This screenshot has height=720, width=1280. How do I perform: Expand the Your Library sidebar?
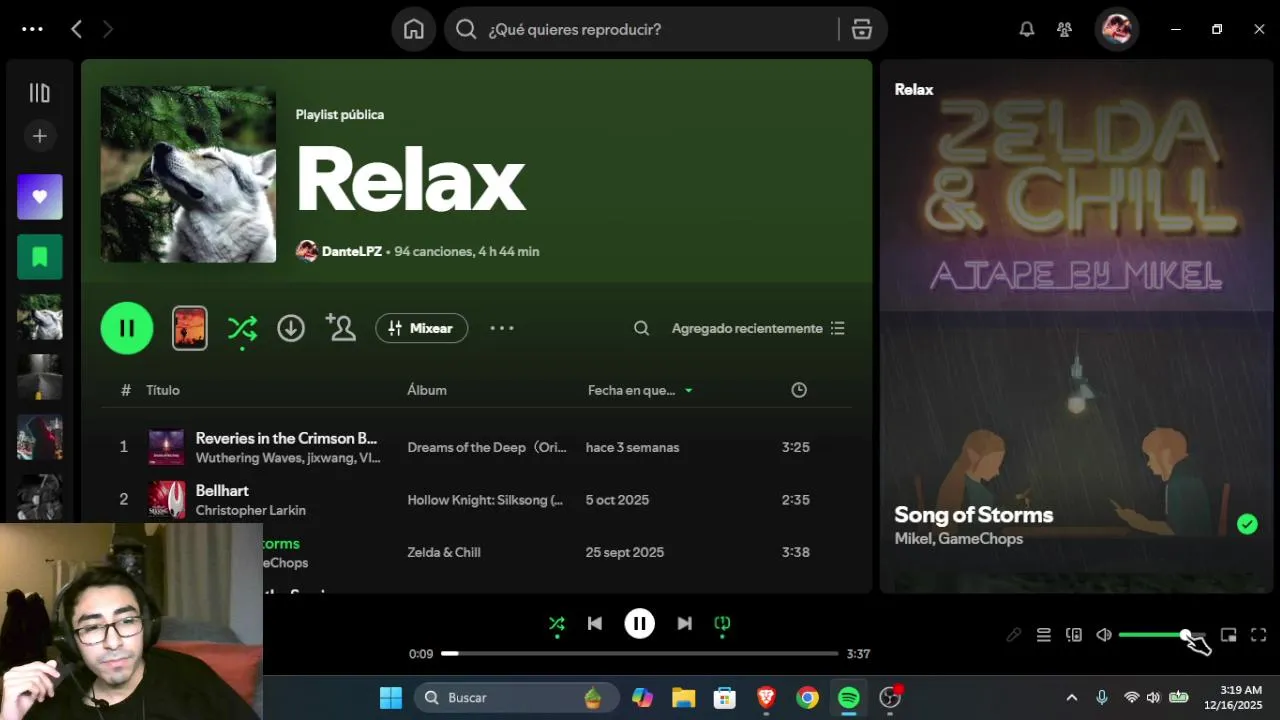click(40, 93)
